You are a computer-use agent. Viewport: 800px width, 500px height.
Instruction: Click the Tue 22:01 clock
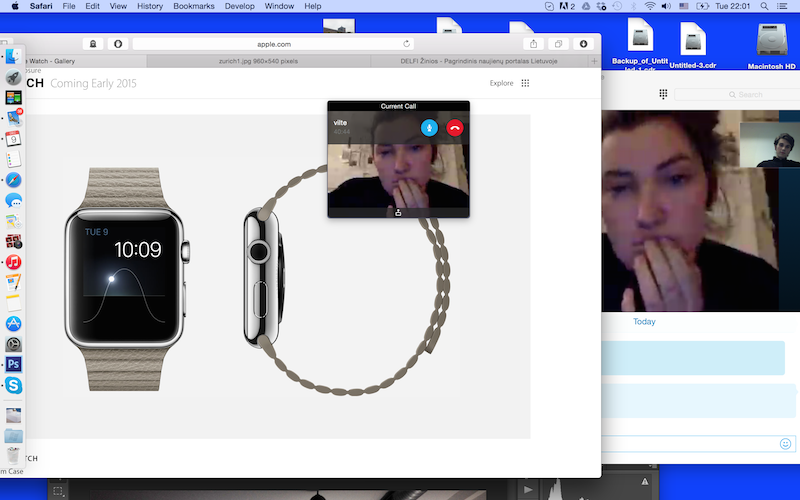pos(733,6)
